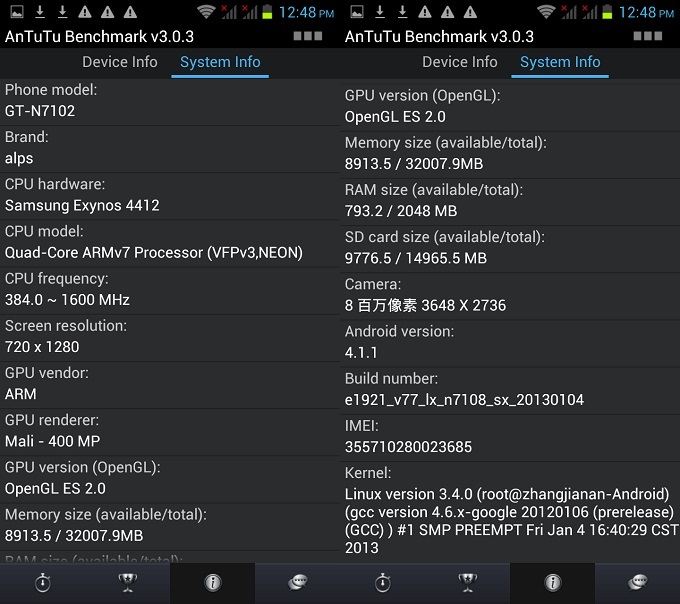Select memory size 8913.5 / 32007.9MB on left

tap(74, 536)
